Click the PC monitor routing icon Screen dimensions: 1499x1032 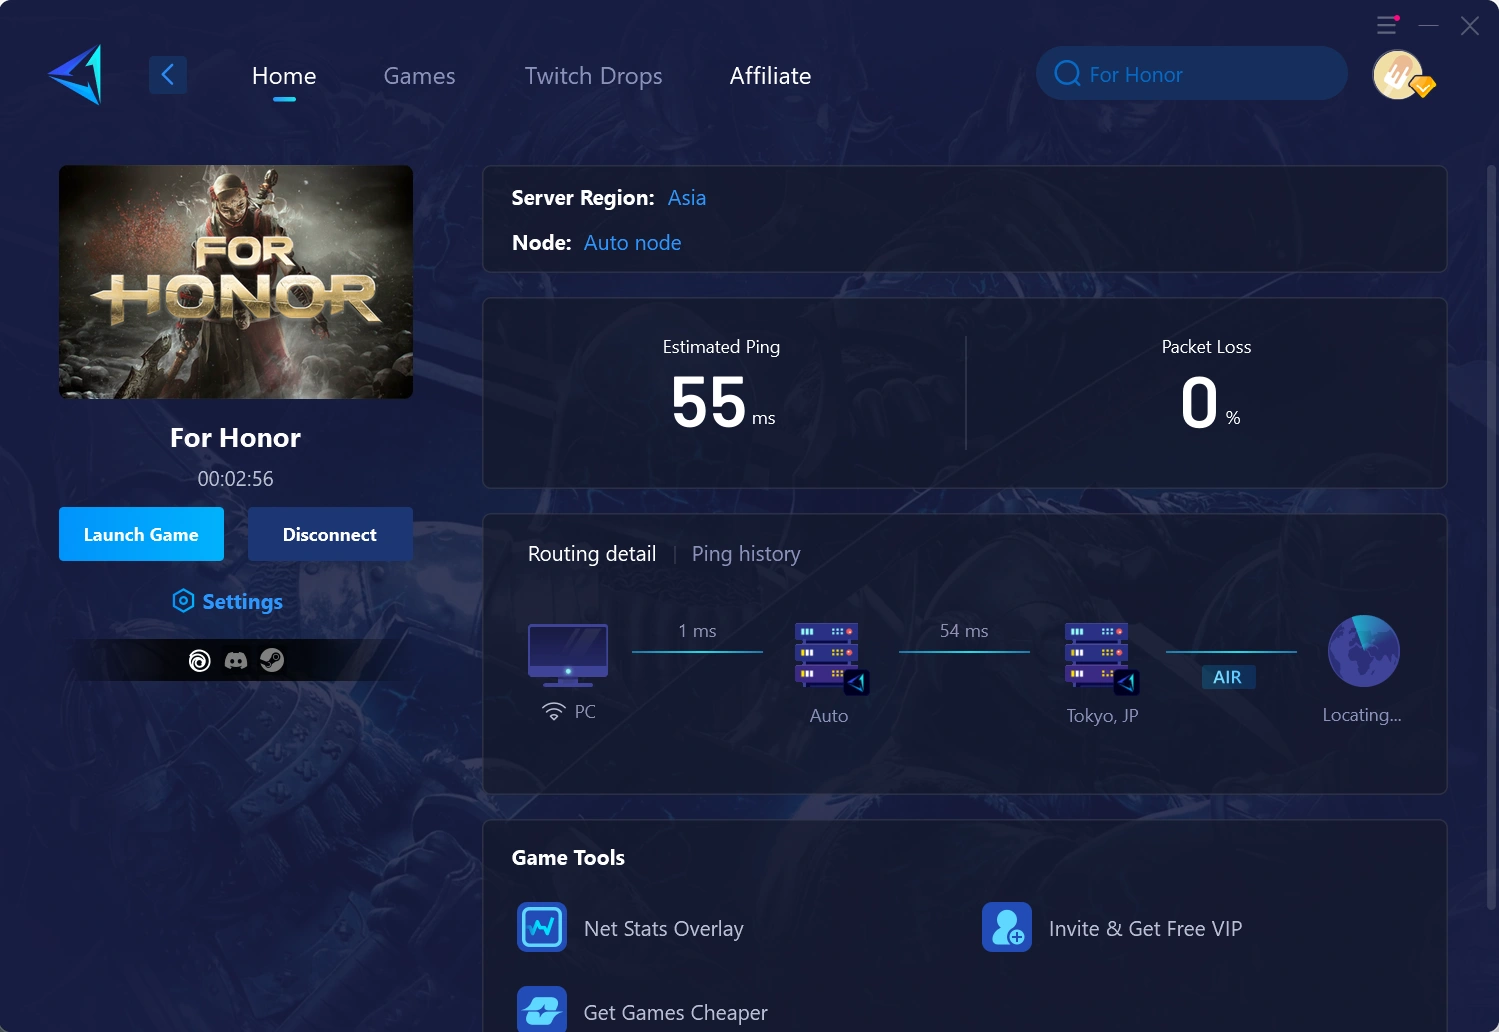pos(568,655)
